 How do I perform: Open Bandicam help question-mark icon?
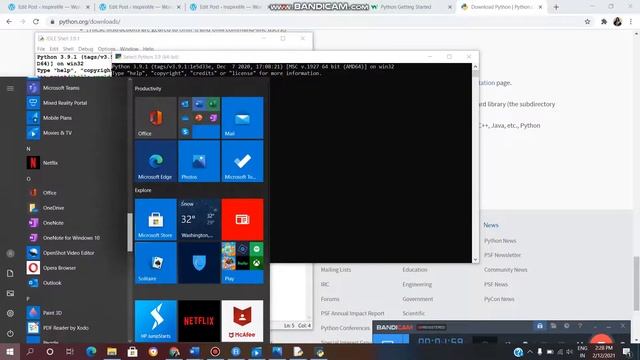580,326
